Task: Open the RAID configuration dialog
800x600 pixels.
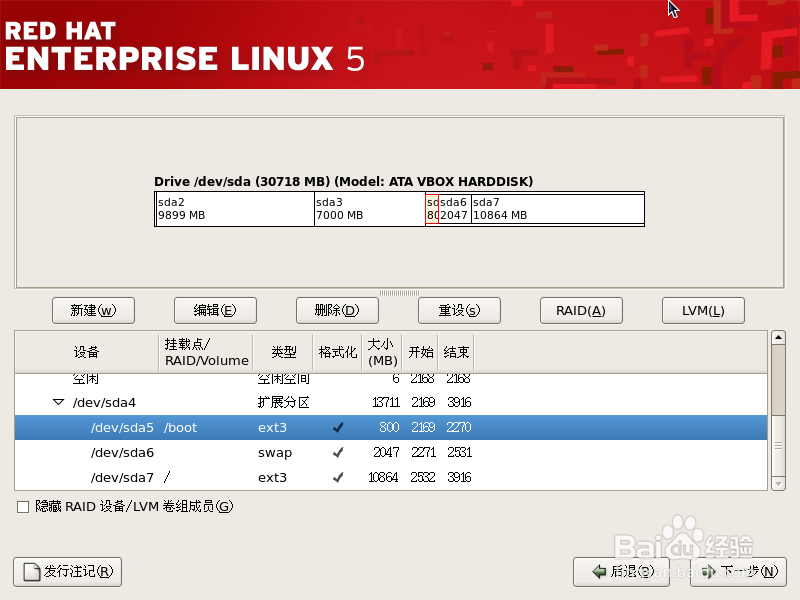Action: coord(581,310)
